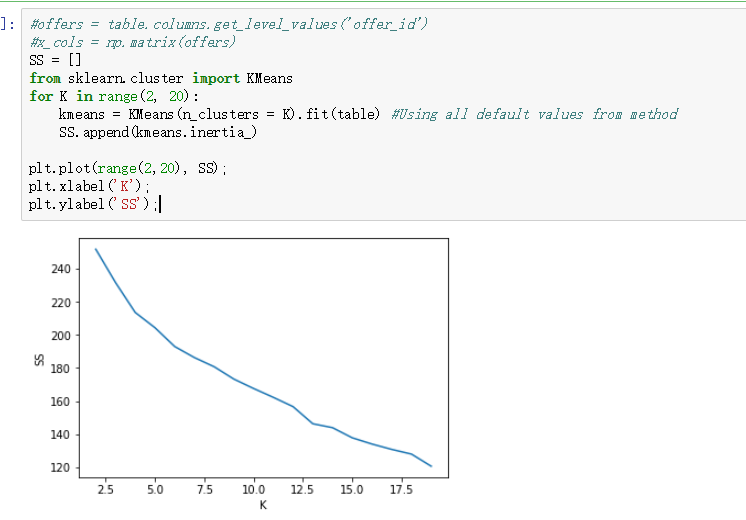This screenshot has height=520, width=746.
Task: Click the commented line starting '#offers = table.columns'
Action: [228, 24]
